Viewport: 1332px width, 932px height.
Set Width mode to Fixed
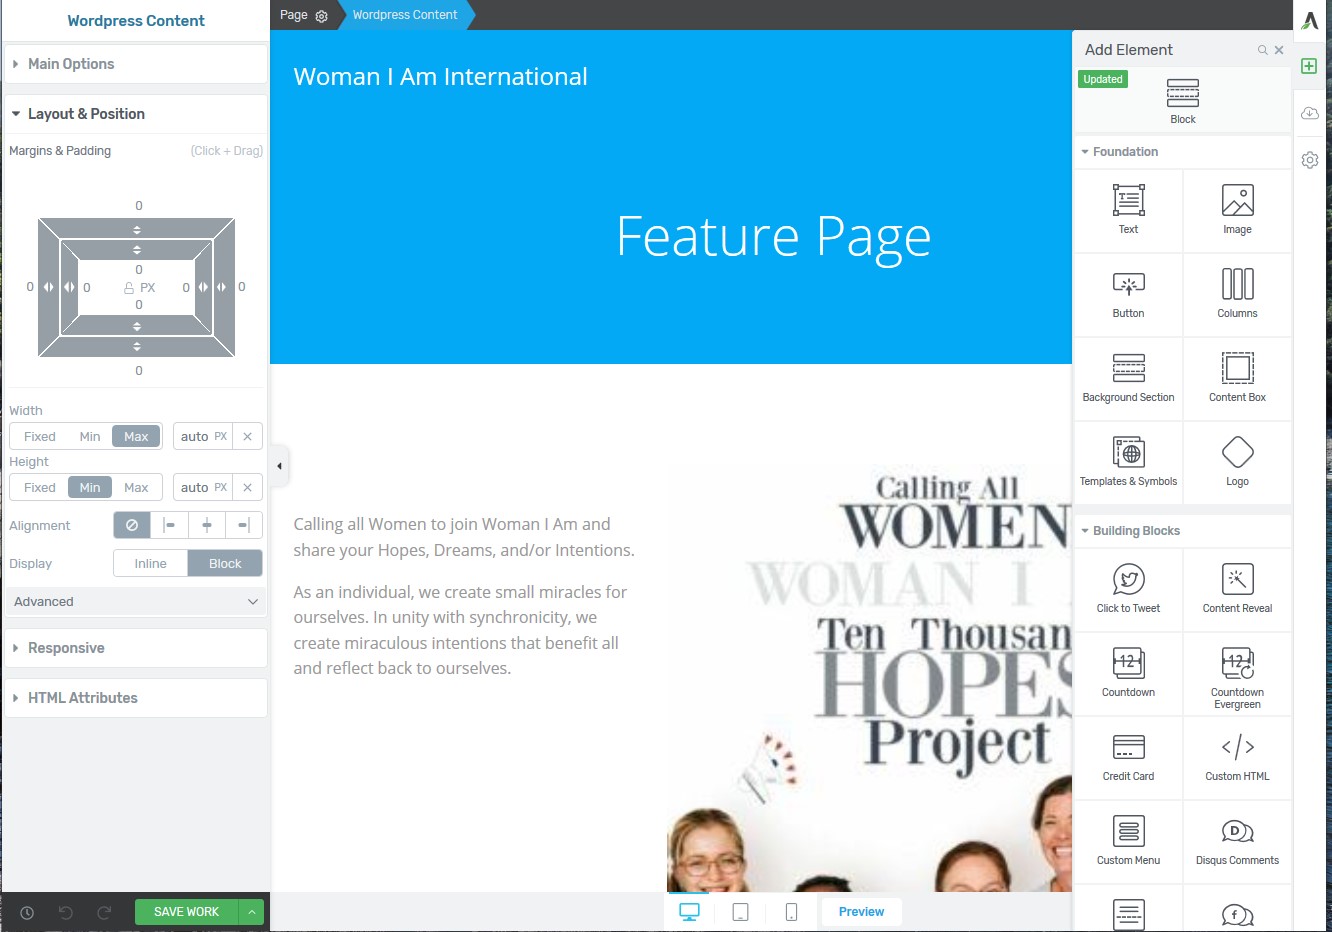40,437
